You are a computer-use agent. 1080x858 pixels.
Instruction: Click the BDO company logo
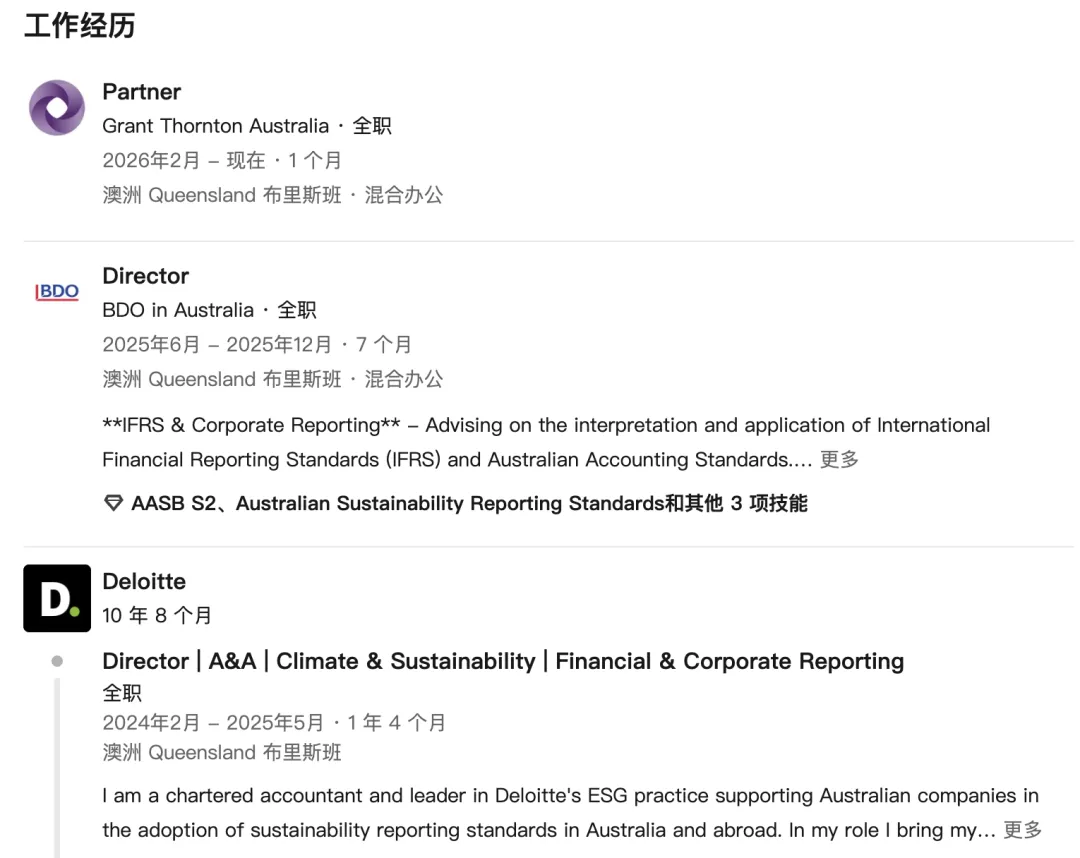57,292
